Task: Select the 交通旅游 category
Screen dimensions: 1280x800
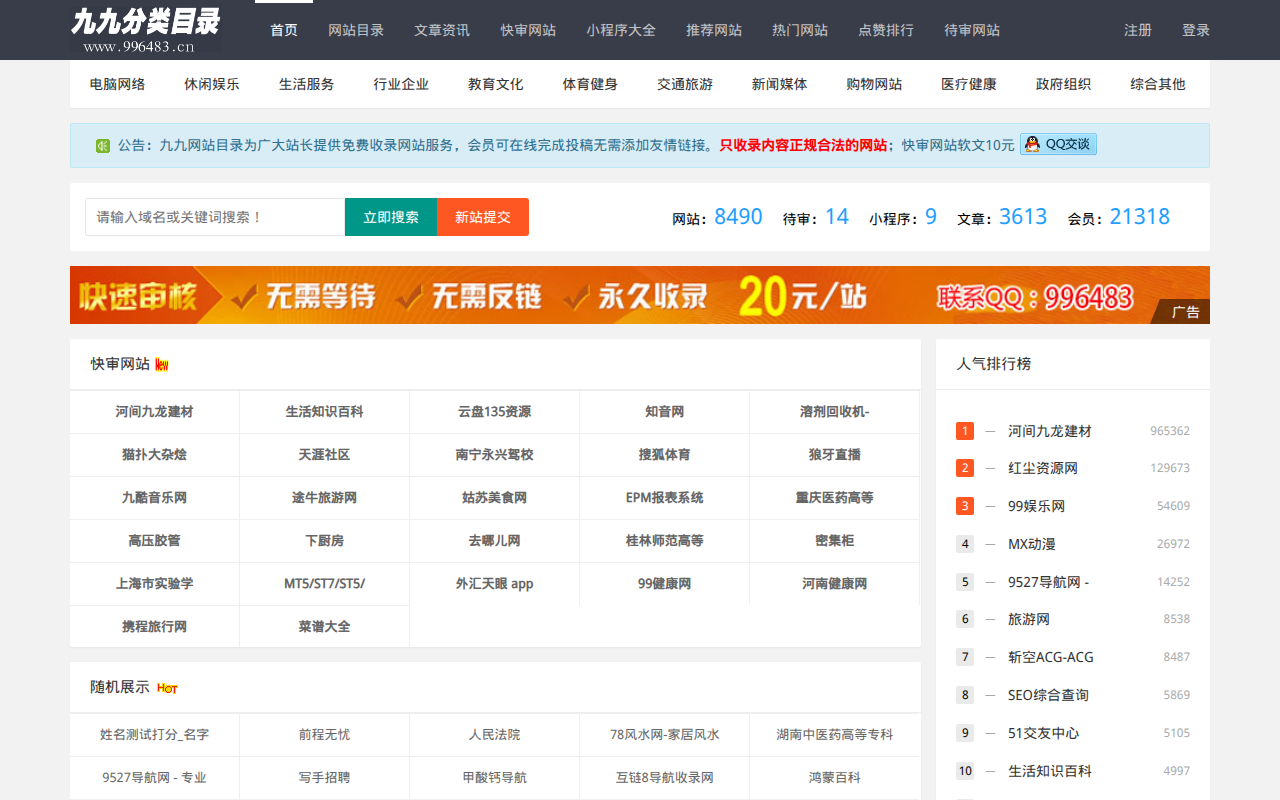Action: (685, 84)
